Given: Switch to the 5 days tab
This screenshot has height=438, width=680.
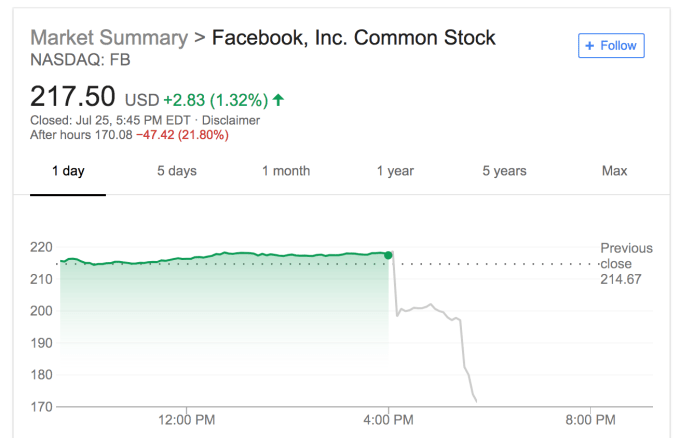Looking at the screenshot, I should (177, 171).
